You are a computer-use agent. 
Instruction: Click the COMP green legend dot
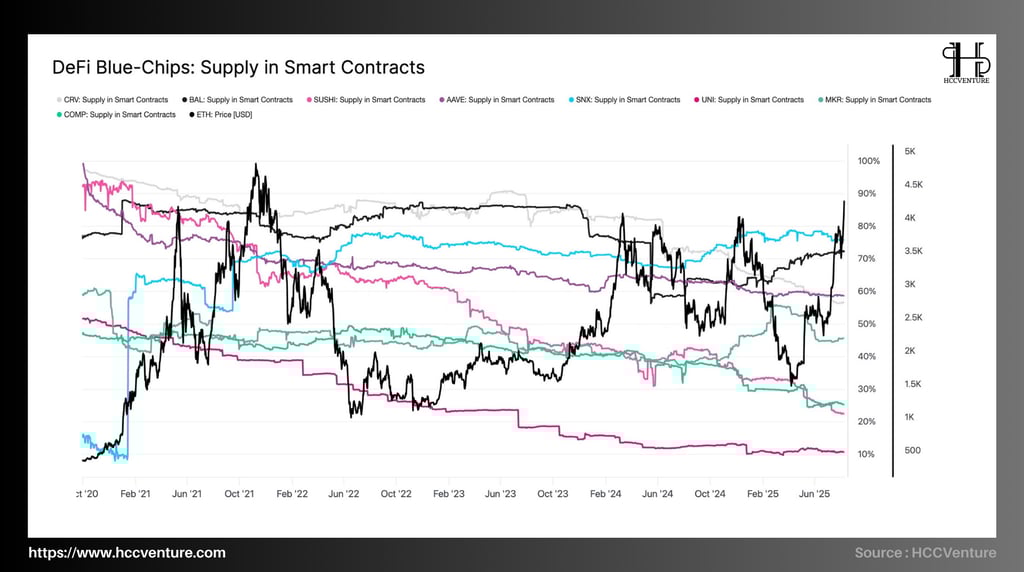coord(59,115)
